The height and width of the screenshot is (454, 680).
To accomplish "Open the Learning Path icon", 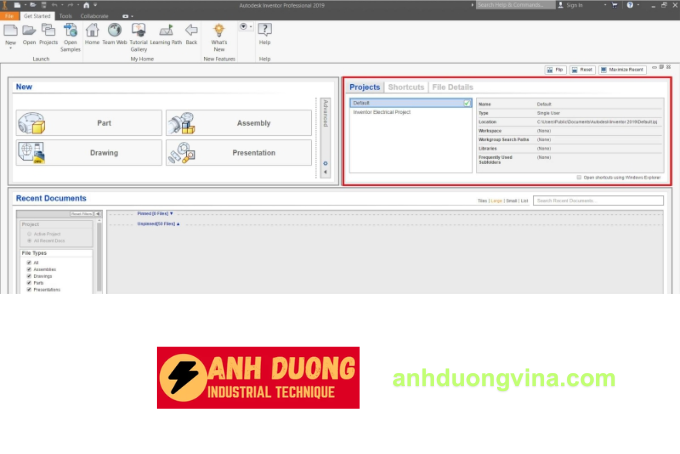I will tap(166, 33).
